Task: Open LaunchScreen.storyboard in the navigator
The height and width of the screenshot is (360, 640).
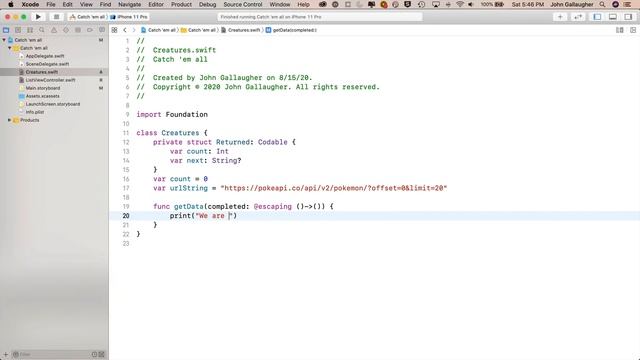Action: tap(53, 104)
